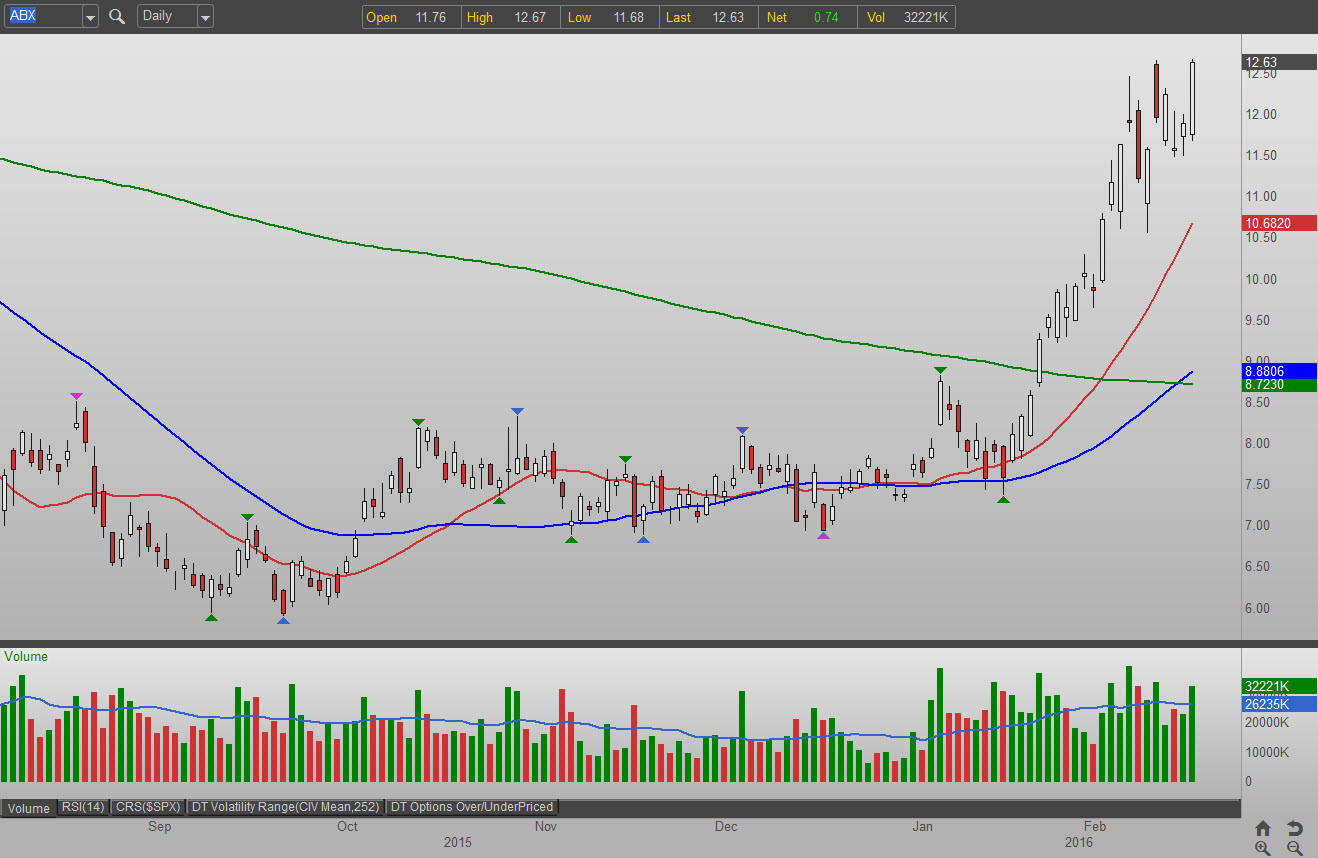Click the symbol search magnifier icon
The width and height of the screenshot is (1318, 858).
point(117,16)
